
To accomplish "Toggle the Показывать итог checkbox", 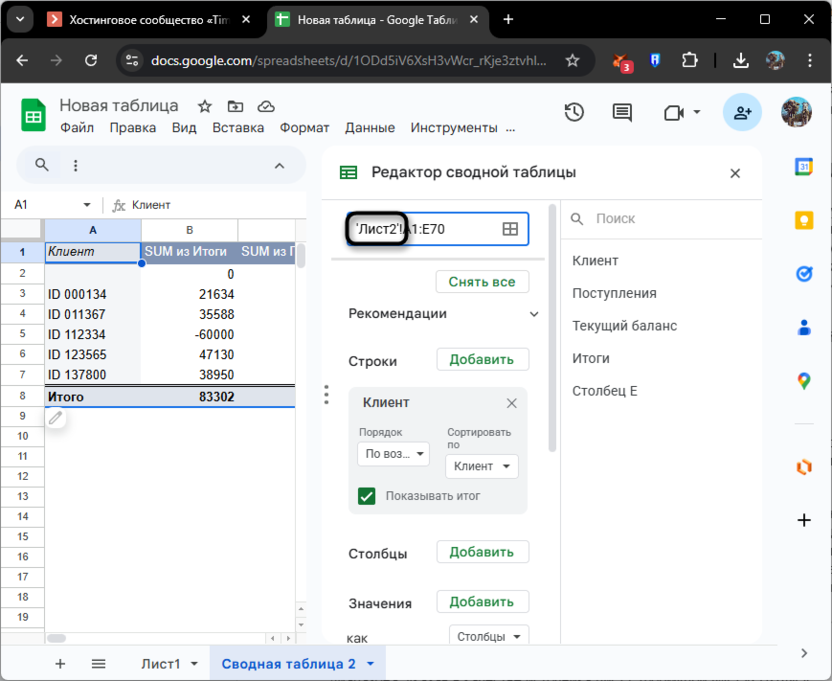I will click(x=367, y=495).
